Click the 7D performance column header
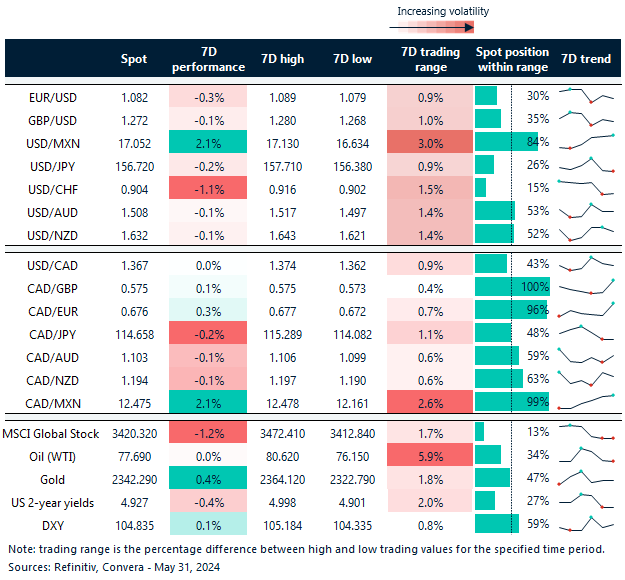 coord(208,59)
